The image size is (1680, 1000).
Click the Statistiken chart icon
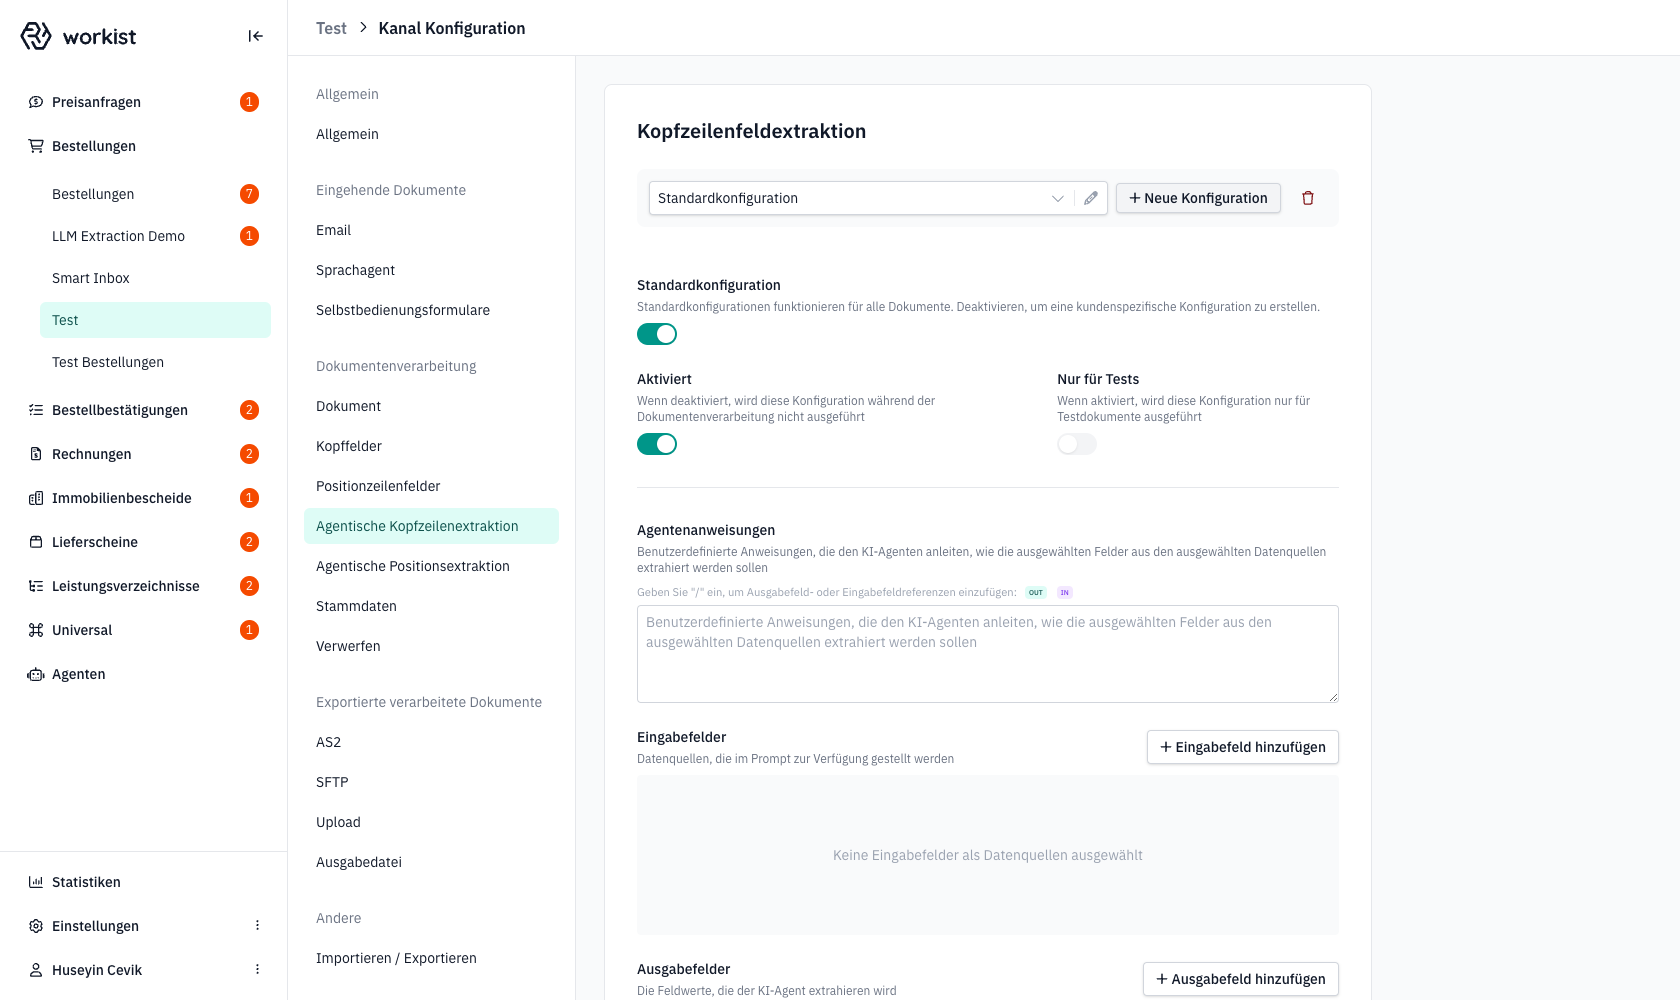pyautogui.click(x=36, y=882)
